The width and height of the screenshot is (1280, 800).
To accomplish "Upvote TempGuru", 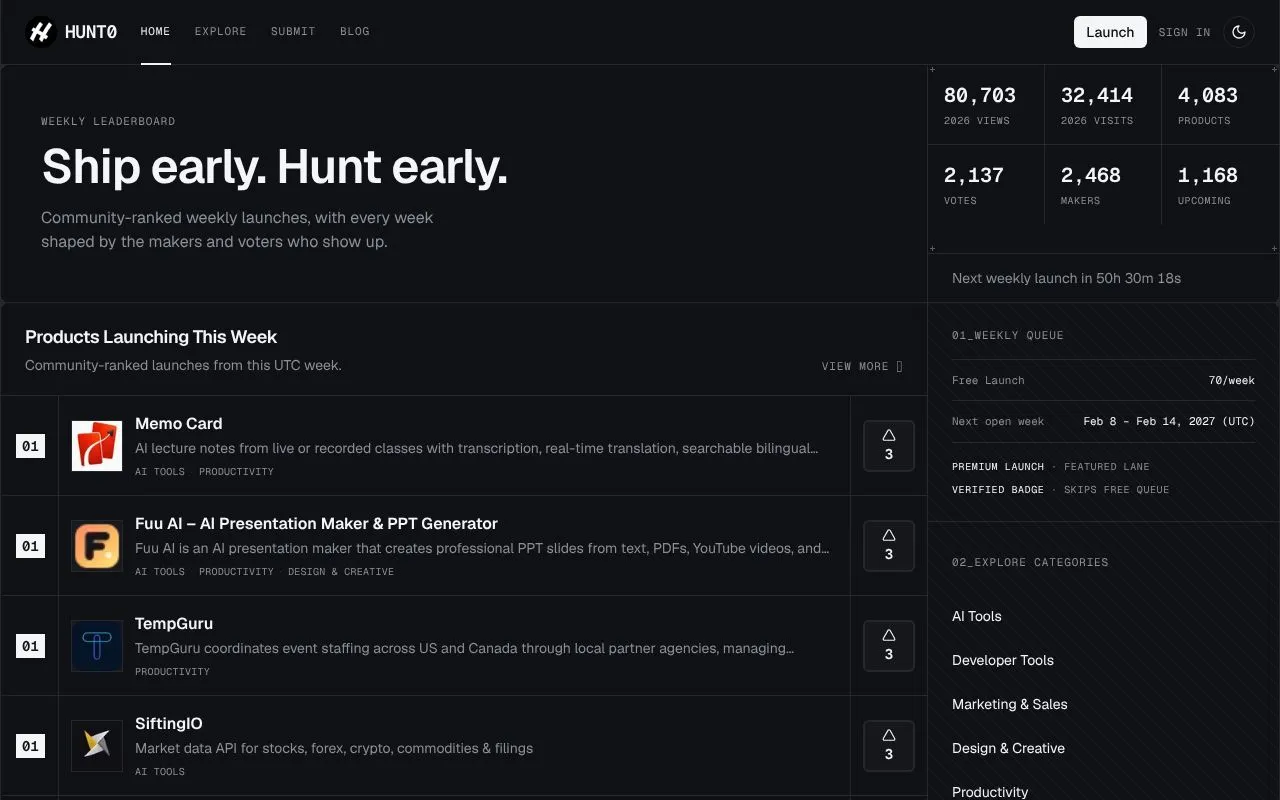I will click(889, 646).
